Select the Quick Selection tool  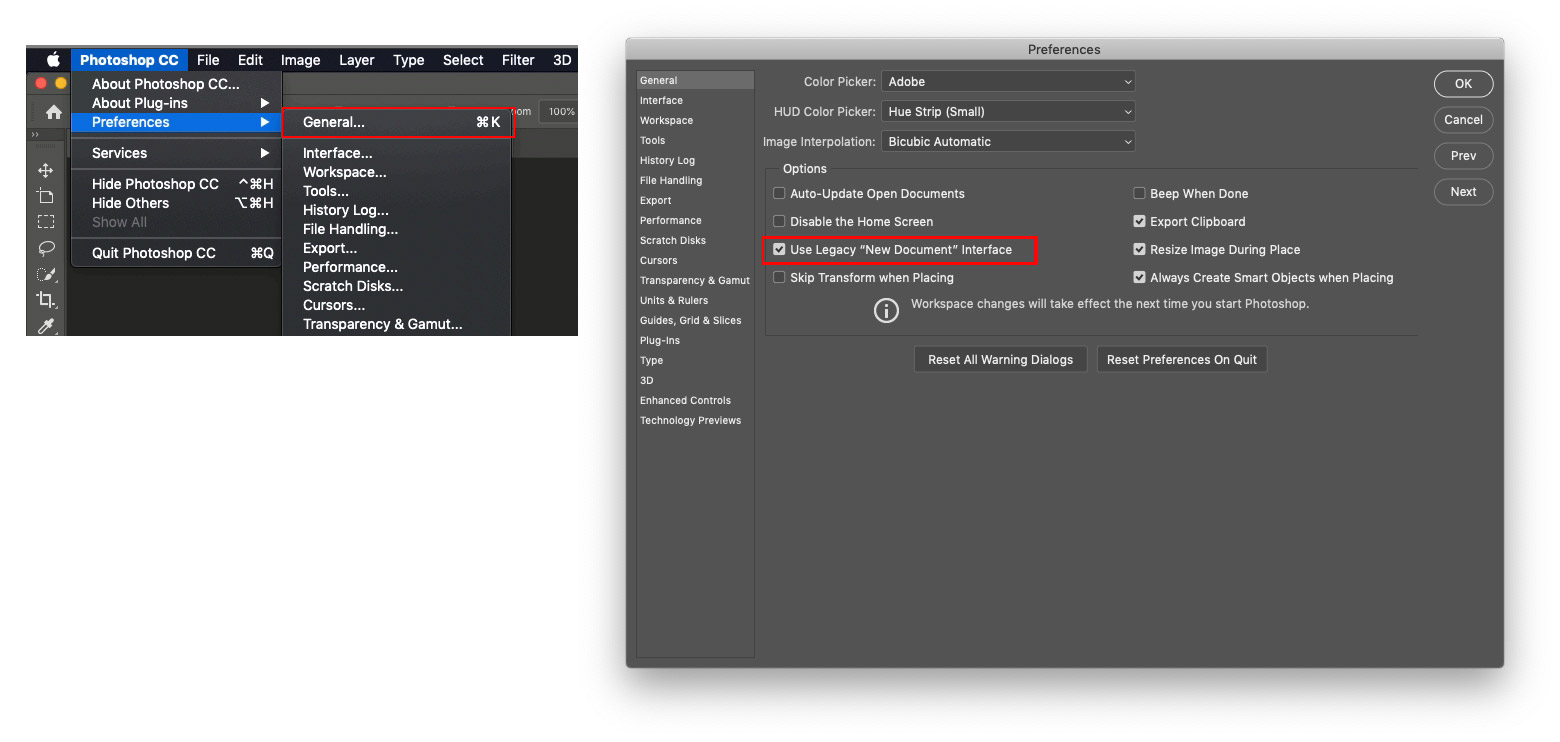(46, 274)
